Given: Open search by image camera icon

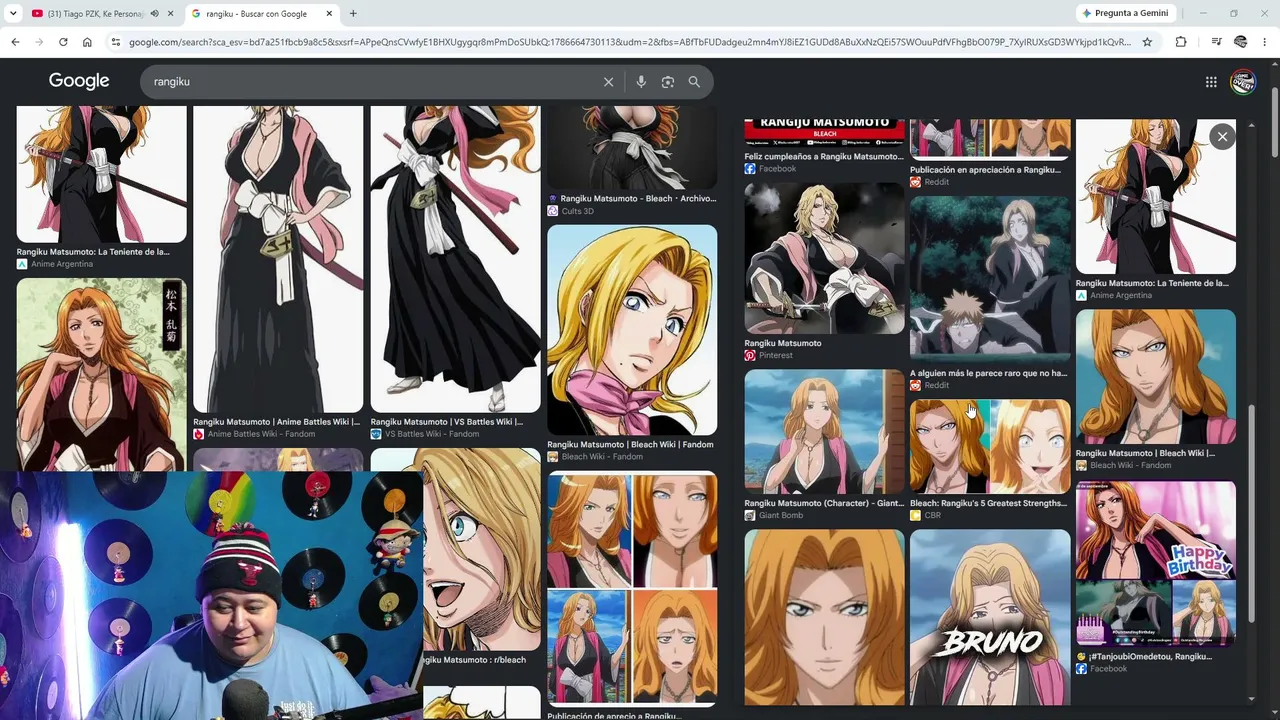Looking at the screenshot, I should tap(668, 82).
